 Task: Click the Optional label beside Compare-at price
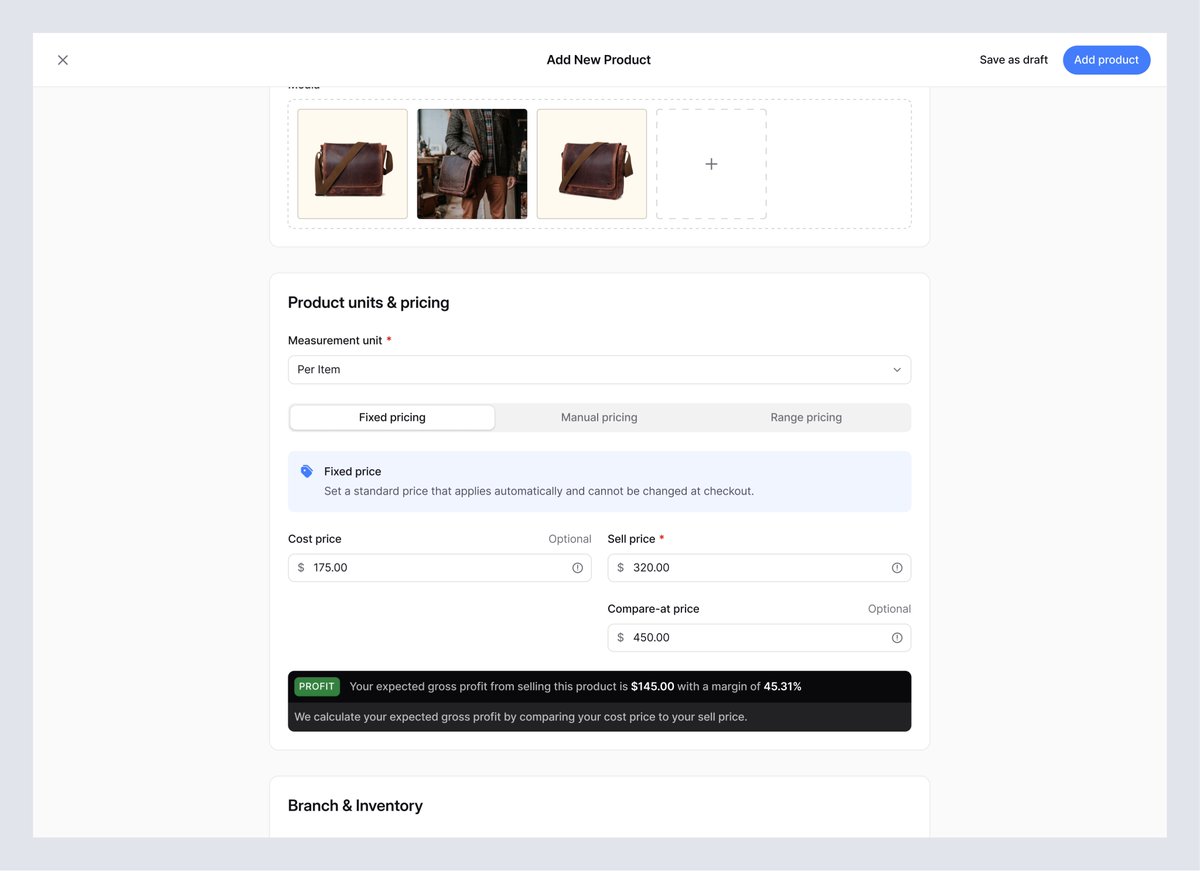889,609
